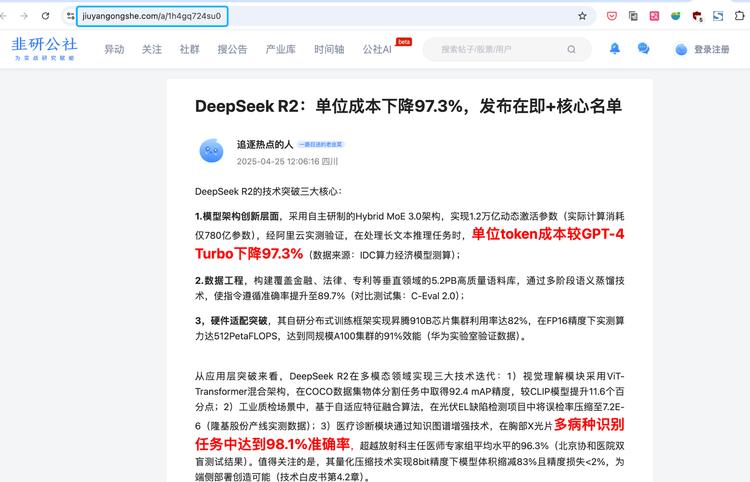Open the 异动 menu item
Viewport: 750px width, 482px height.
point(115,49)
